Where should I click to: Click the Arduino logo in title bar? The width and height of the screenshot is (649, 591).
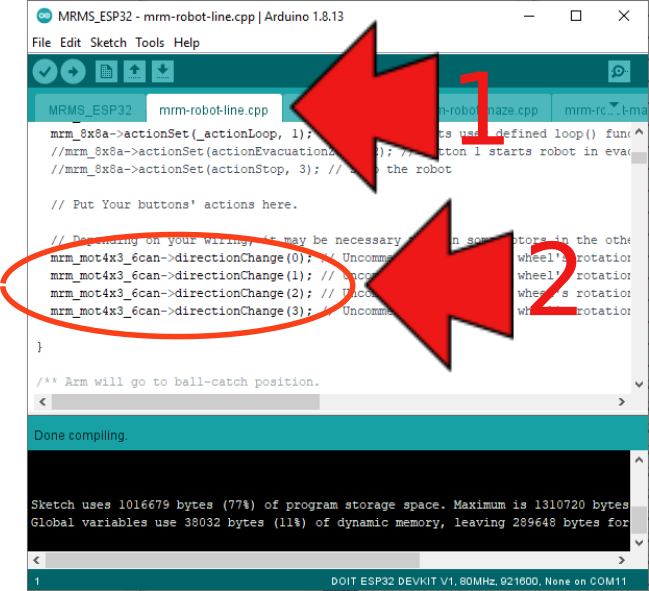coord(44,16)
